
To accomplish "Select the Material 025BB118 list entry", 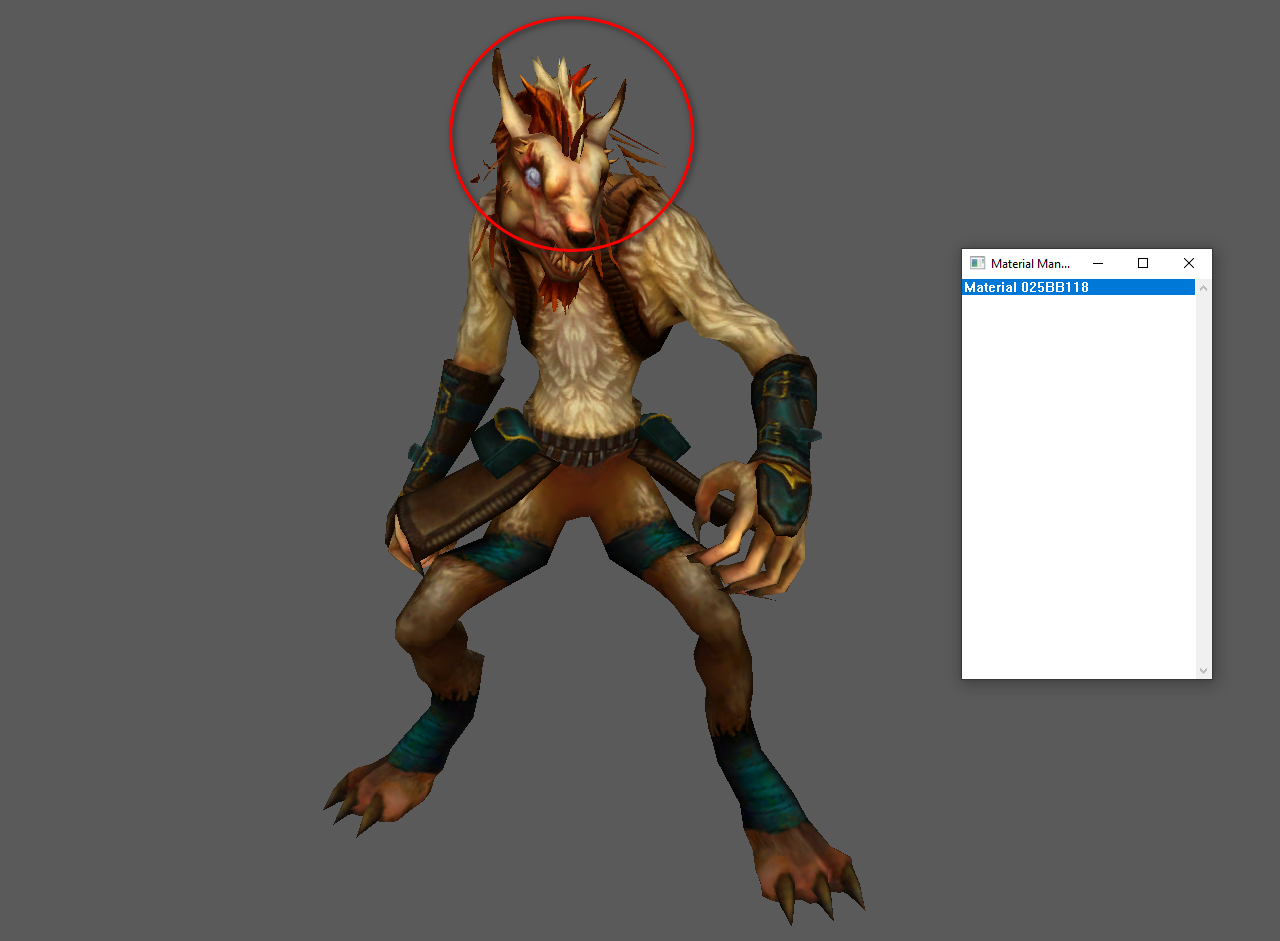I will click(1079, 287).
